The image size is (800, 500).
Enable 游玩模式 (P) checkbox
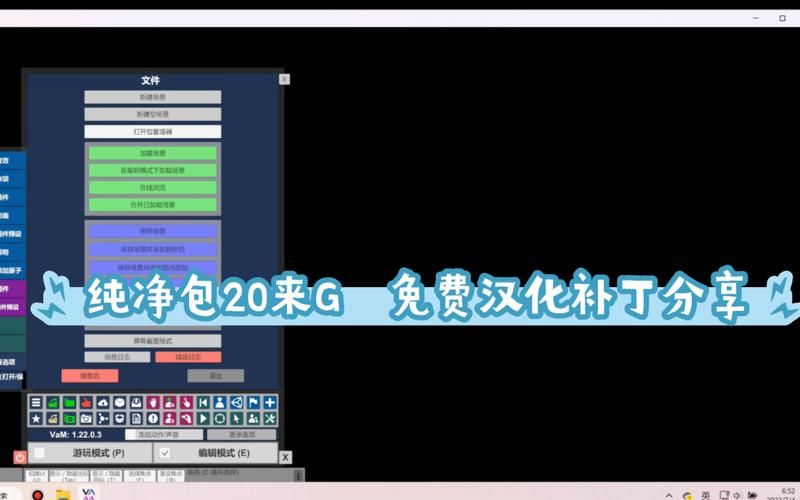40,453
